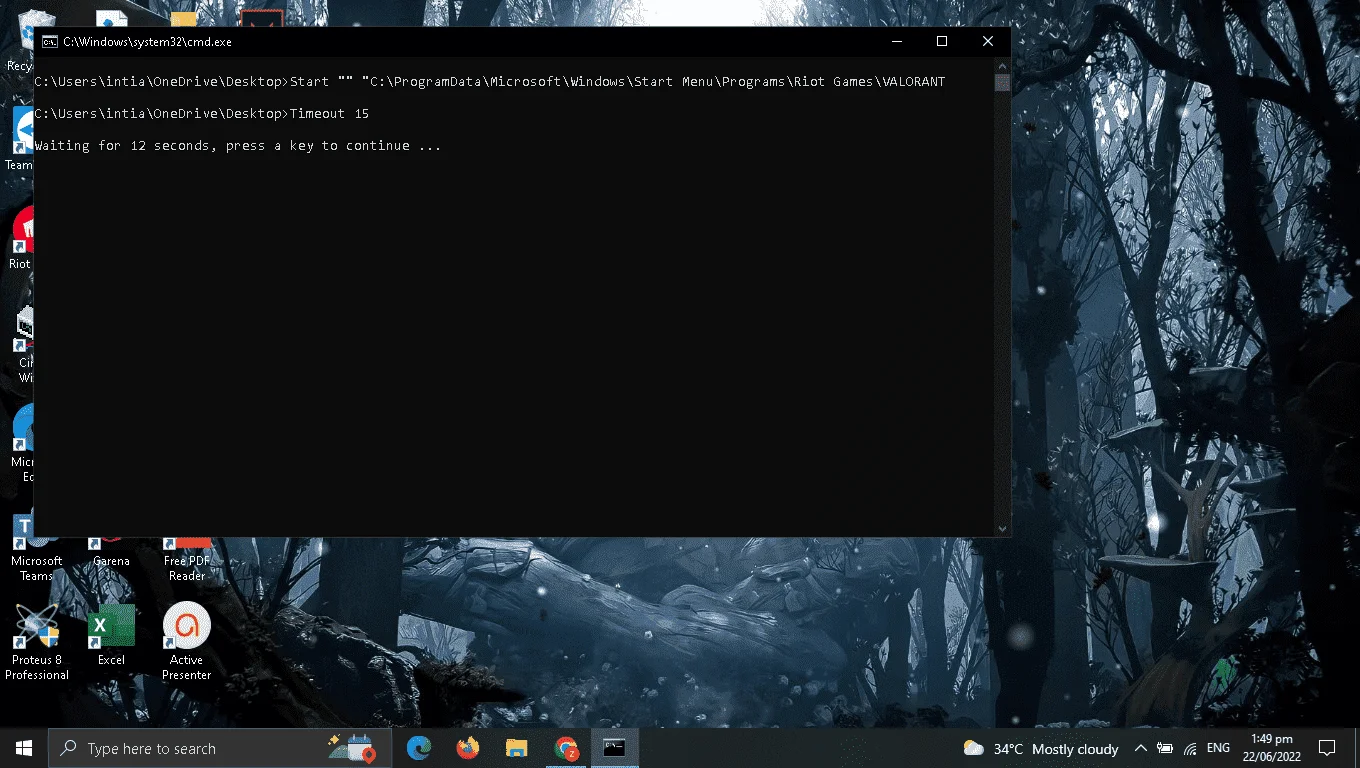Select the Excel desktop shortcut

tap(111, 635)
